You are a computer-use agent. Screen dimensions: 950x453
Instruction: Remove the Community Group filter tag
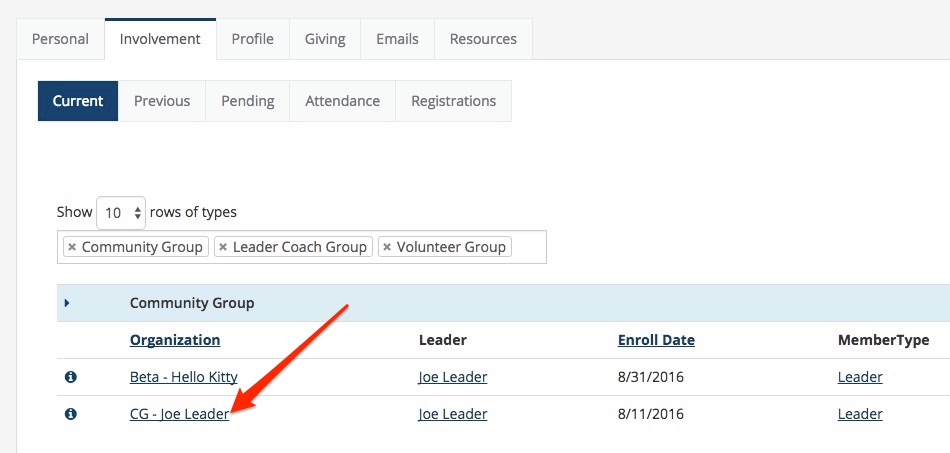[72, 247]
